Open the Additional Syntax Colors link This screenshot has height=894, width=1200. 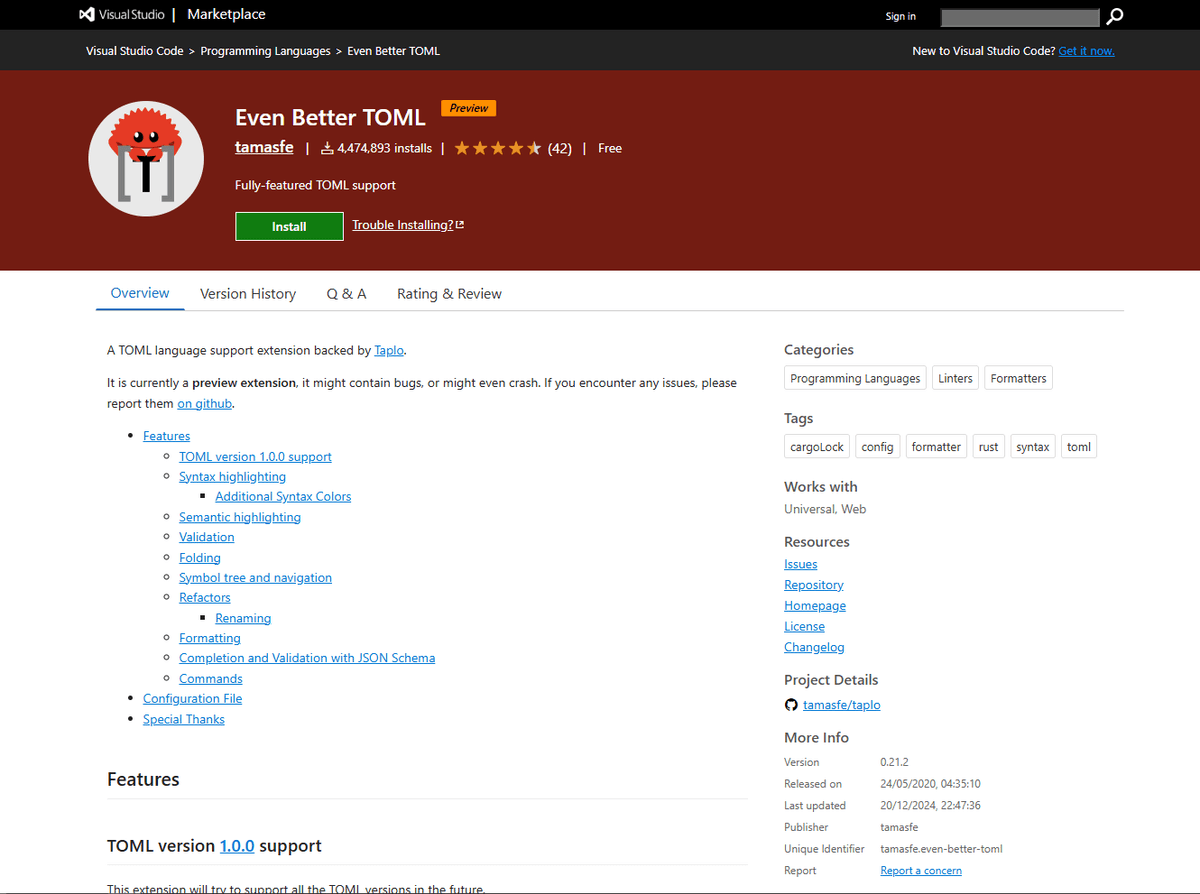pos(283,496)
